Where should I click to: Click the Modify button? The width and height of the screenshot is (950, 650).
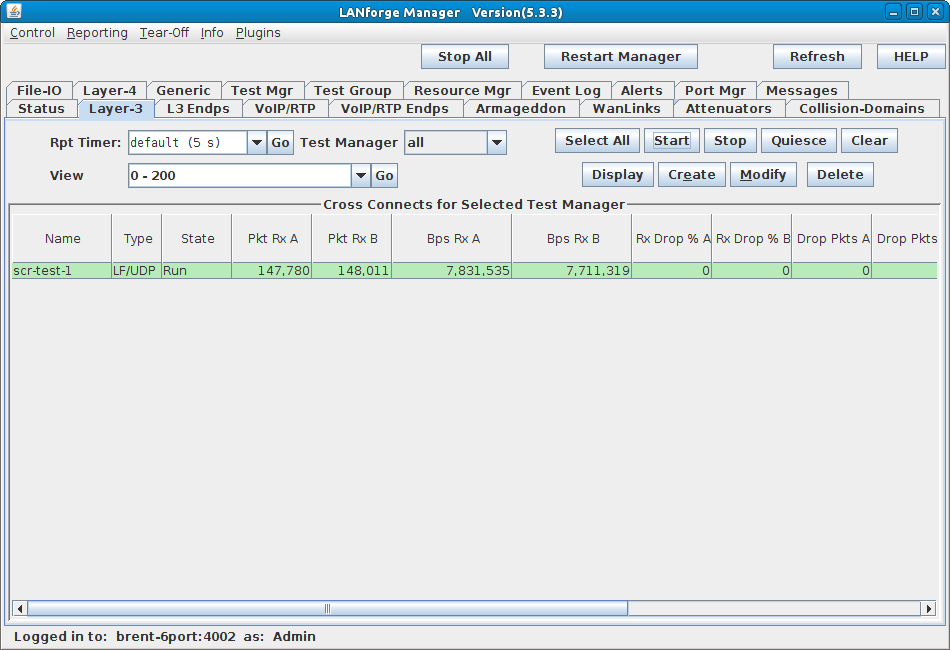click(763, 174)
